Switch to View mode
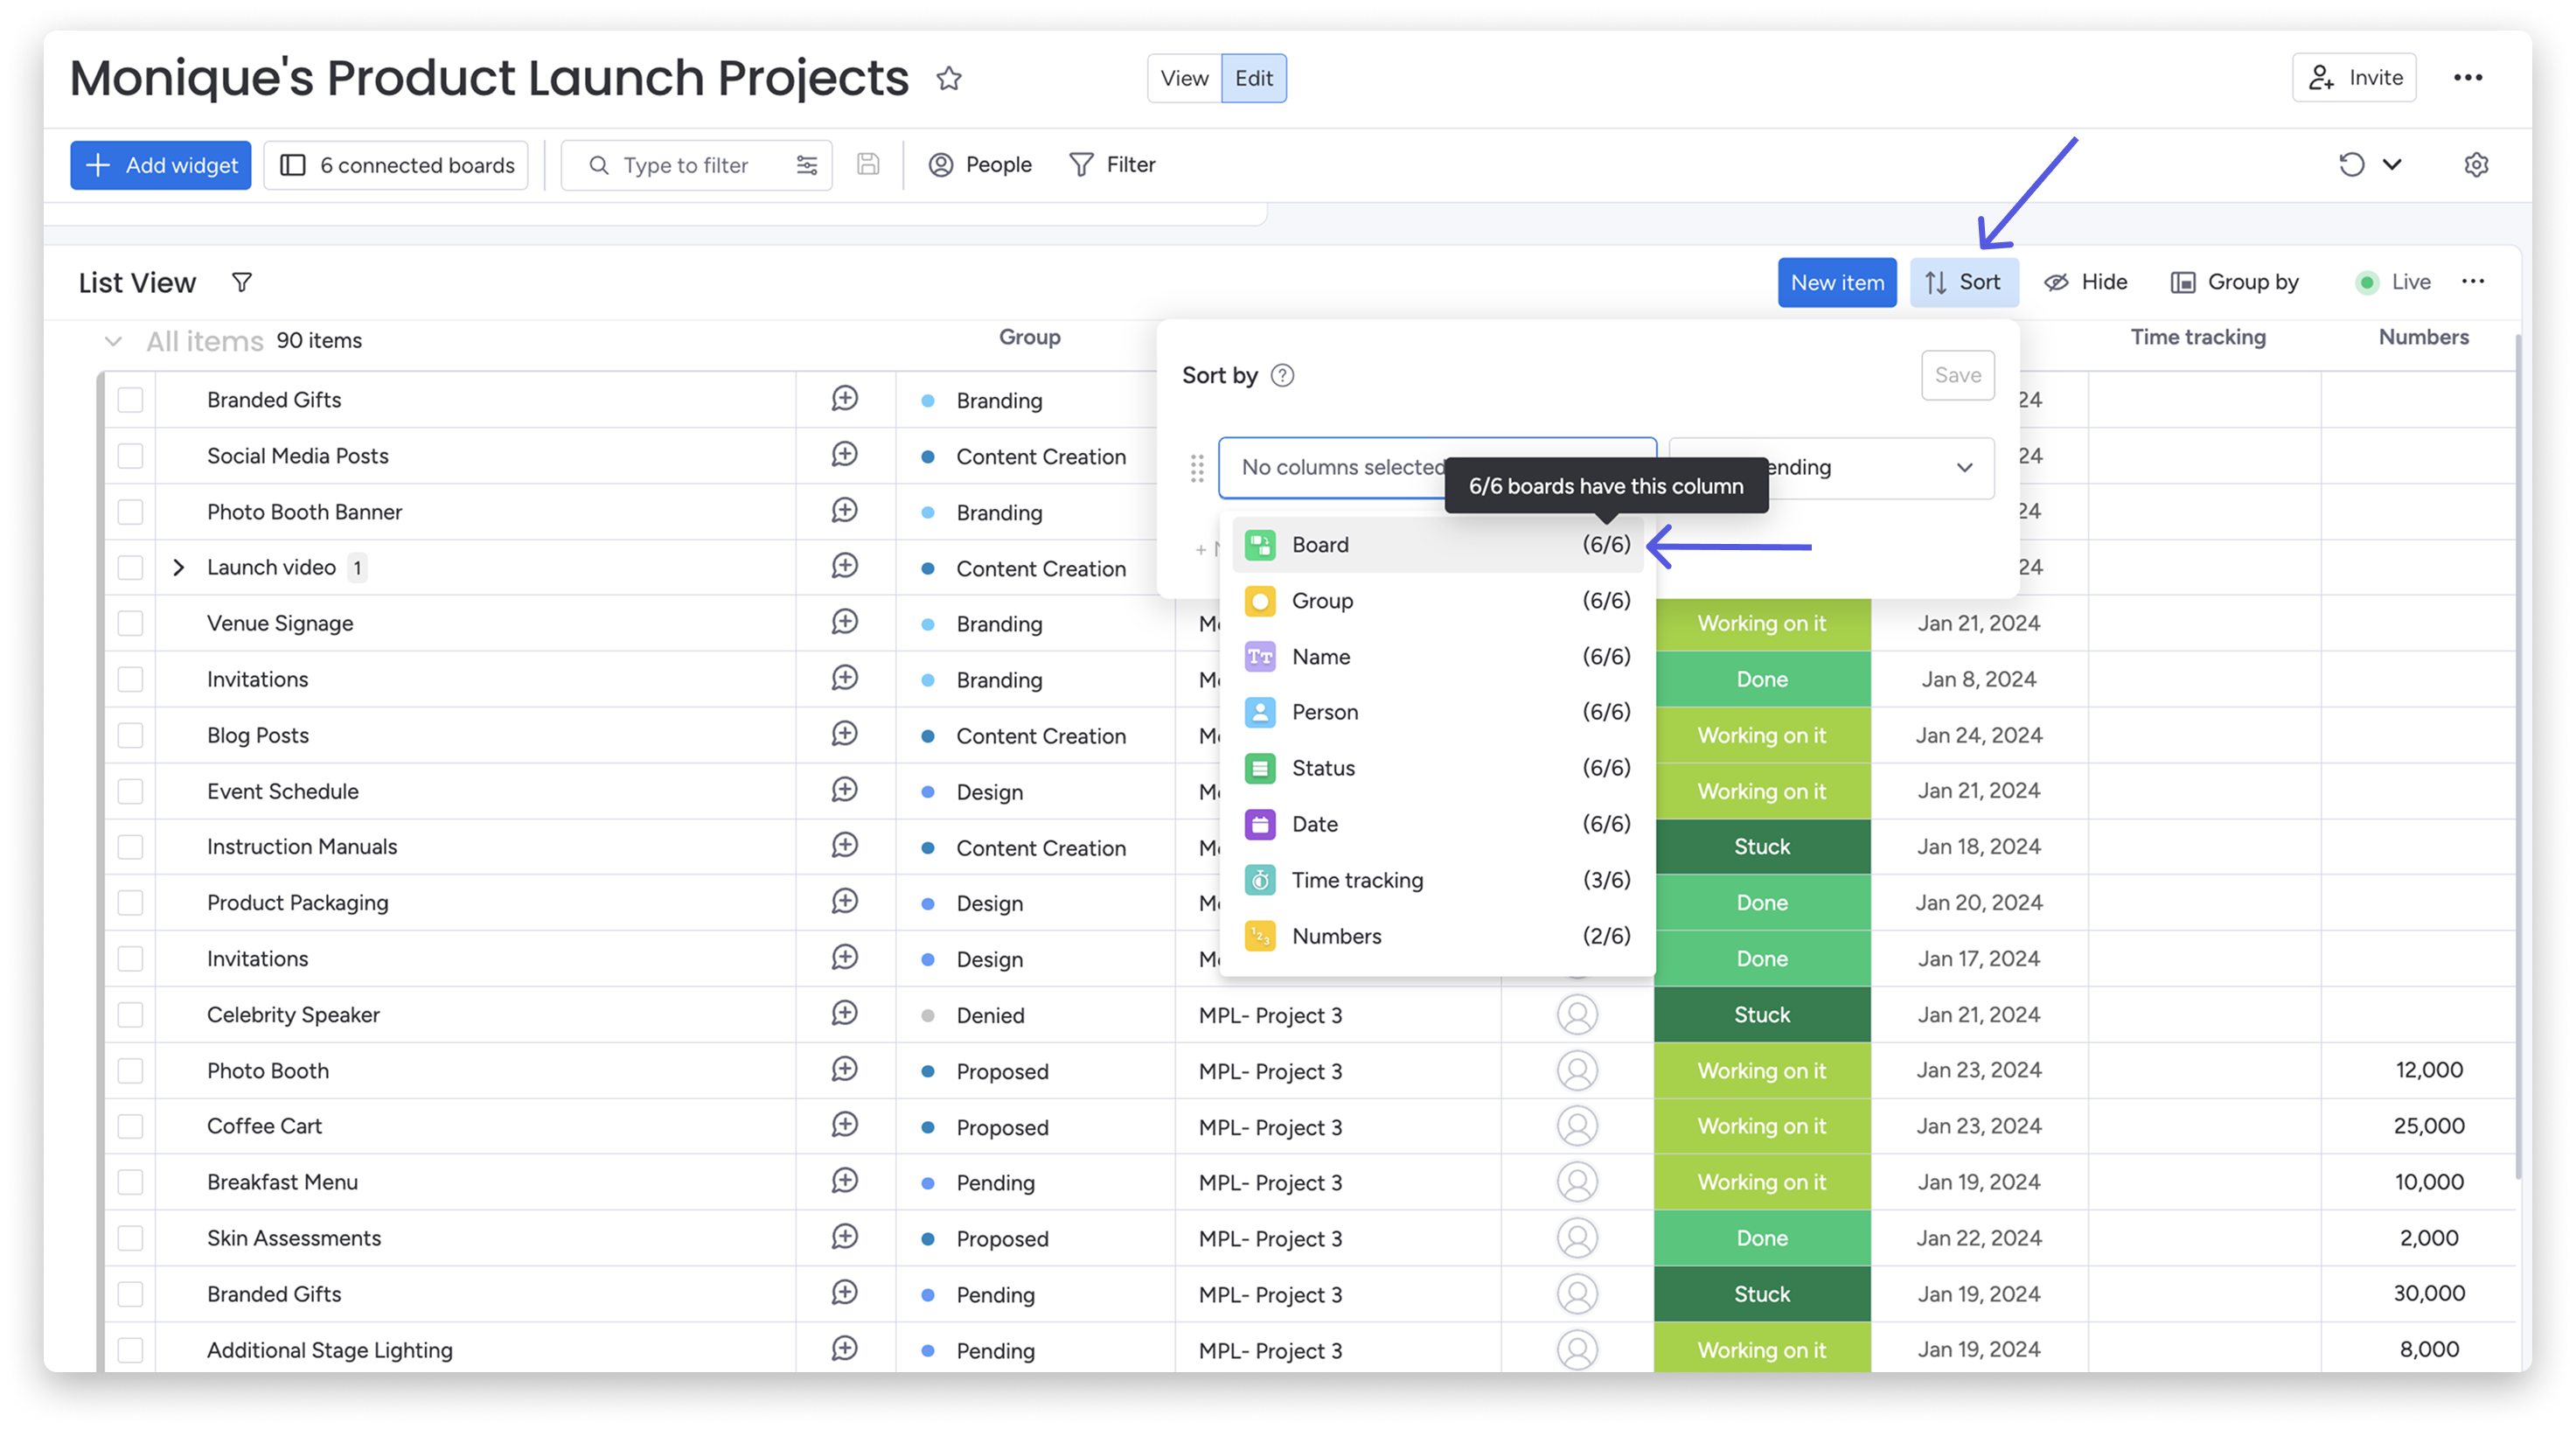 1184,78
